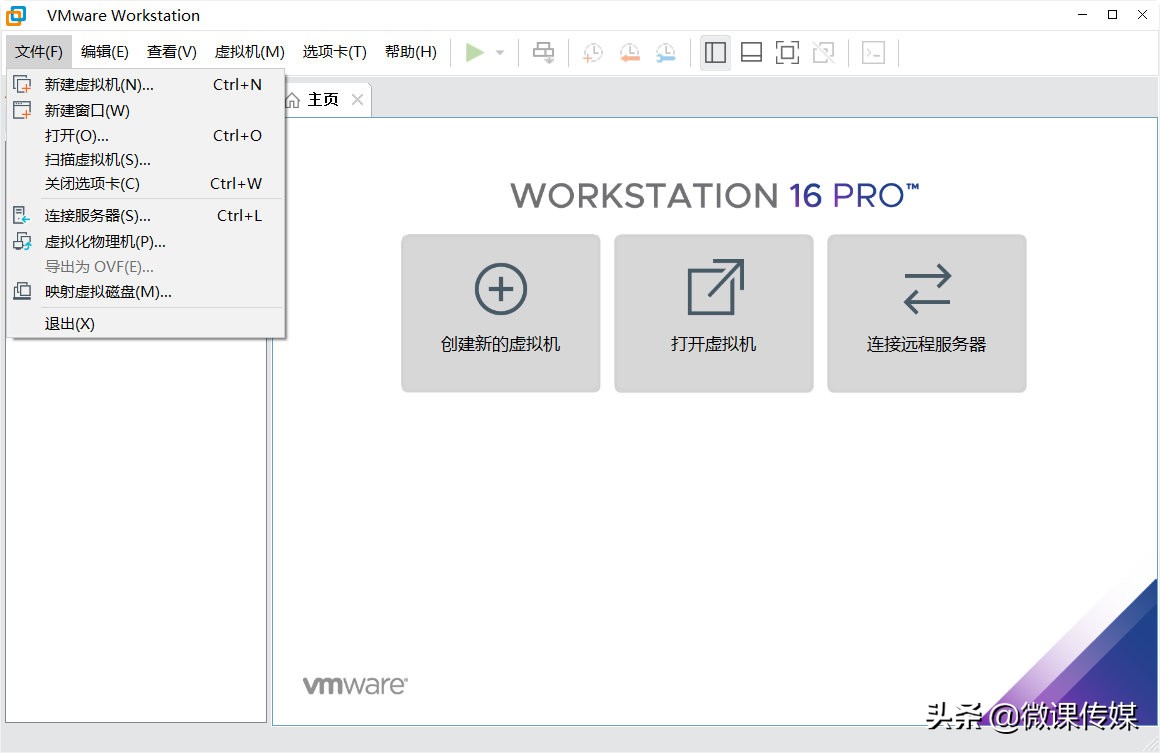Open the 文件(F) menu

pos(39,52)
